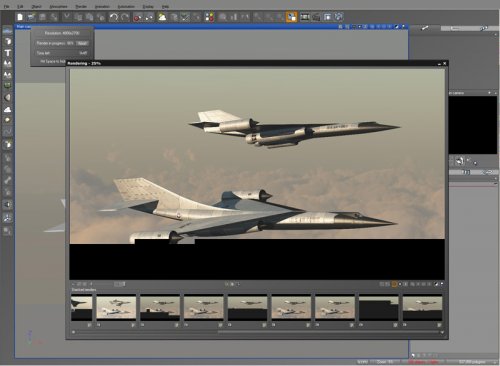
Task: Click the clapperboard animation render icon
Action: pos(316,17)
